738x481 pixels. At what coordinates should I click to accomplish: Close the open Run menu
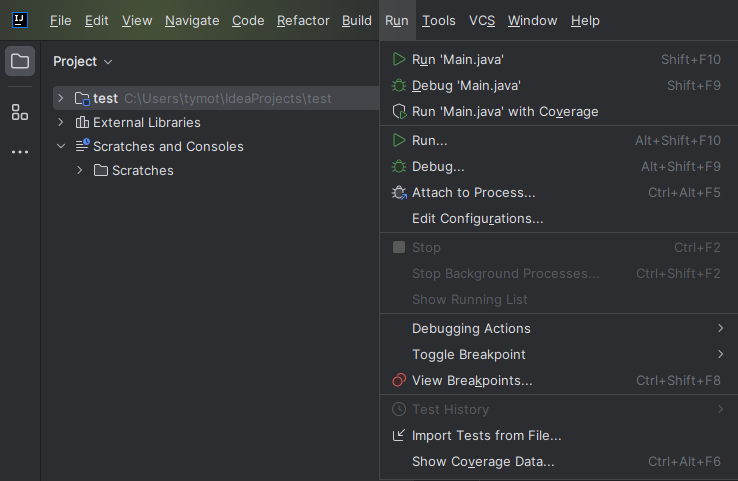[x=397, y=21]
